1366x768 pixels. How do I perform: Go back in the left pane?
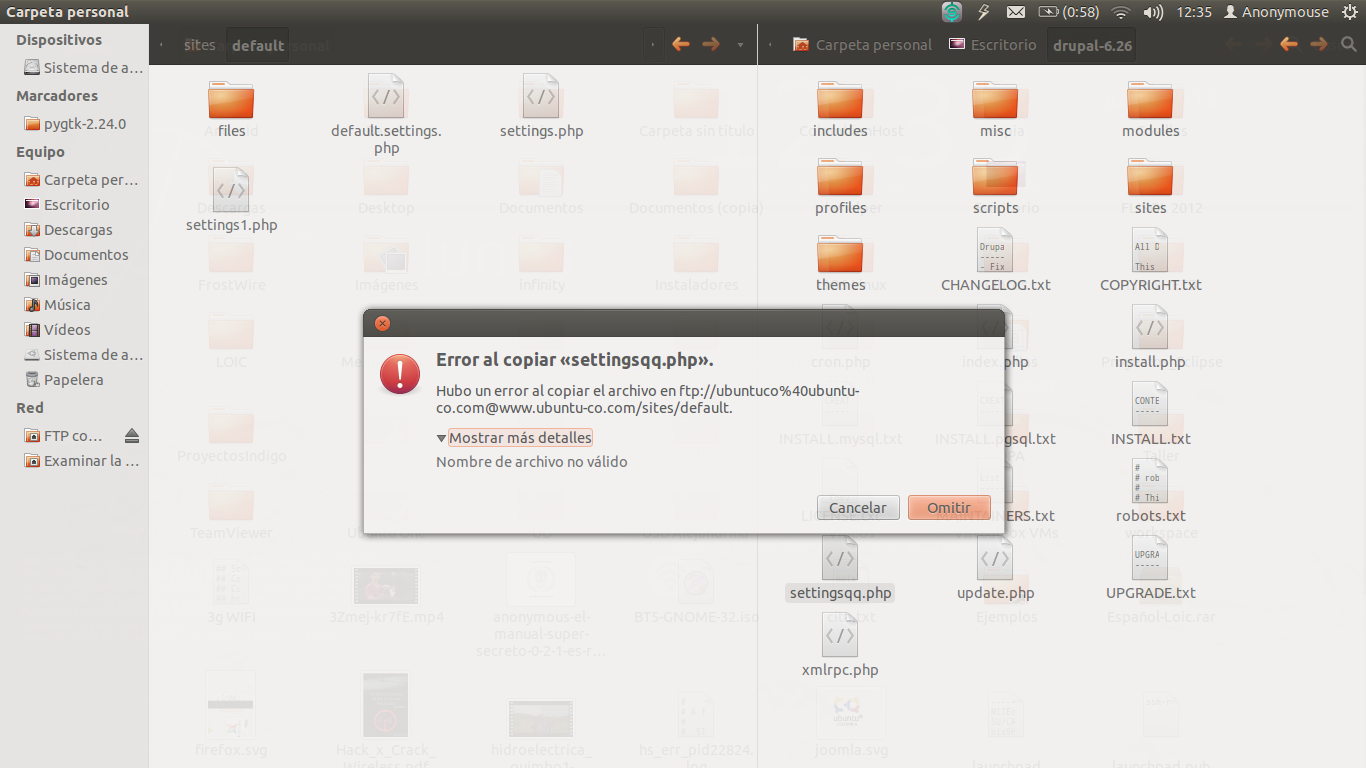pyautogui.click(x=681, y=44)
